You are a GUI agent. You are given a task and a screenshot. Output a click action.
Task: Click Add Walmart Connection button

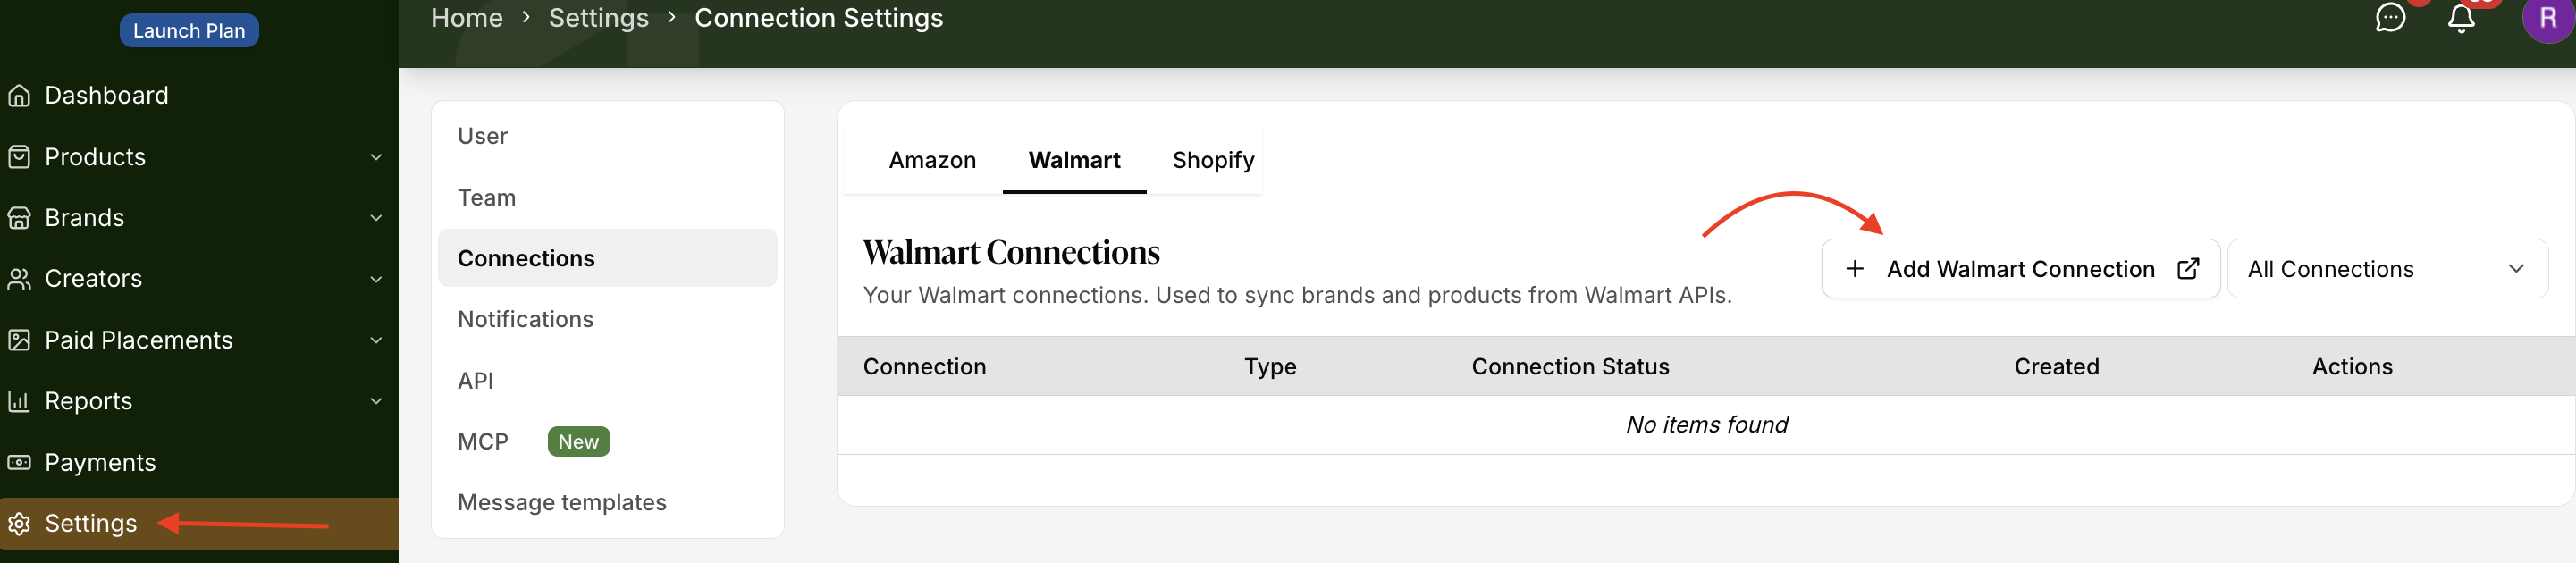tap(2020, 269)
